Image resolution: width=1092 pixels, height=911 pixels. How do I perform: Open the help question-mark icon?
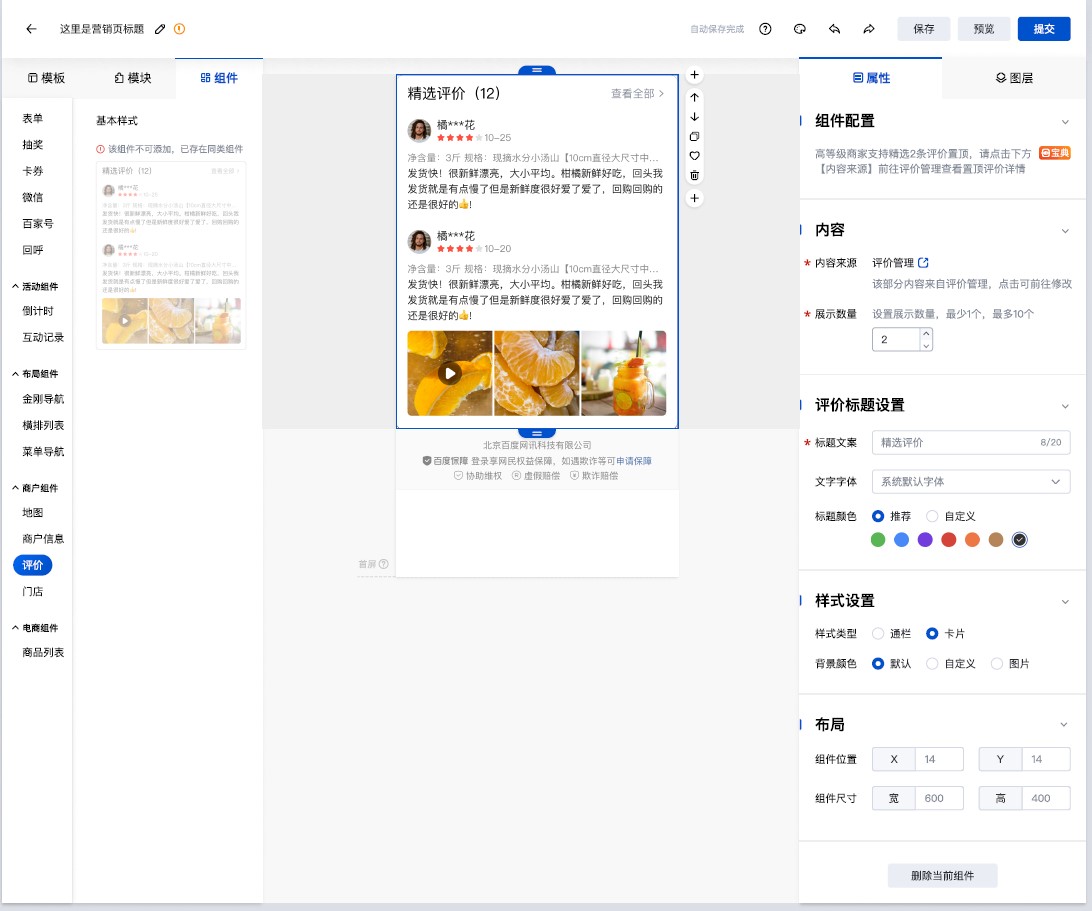click(765, 29)
